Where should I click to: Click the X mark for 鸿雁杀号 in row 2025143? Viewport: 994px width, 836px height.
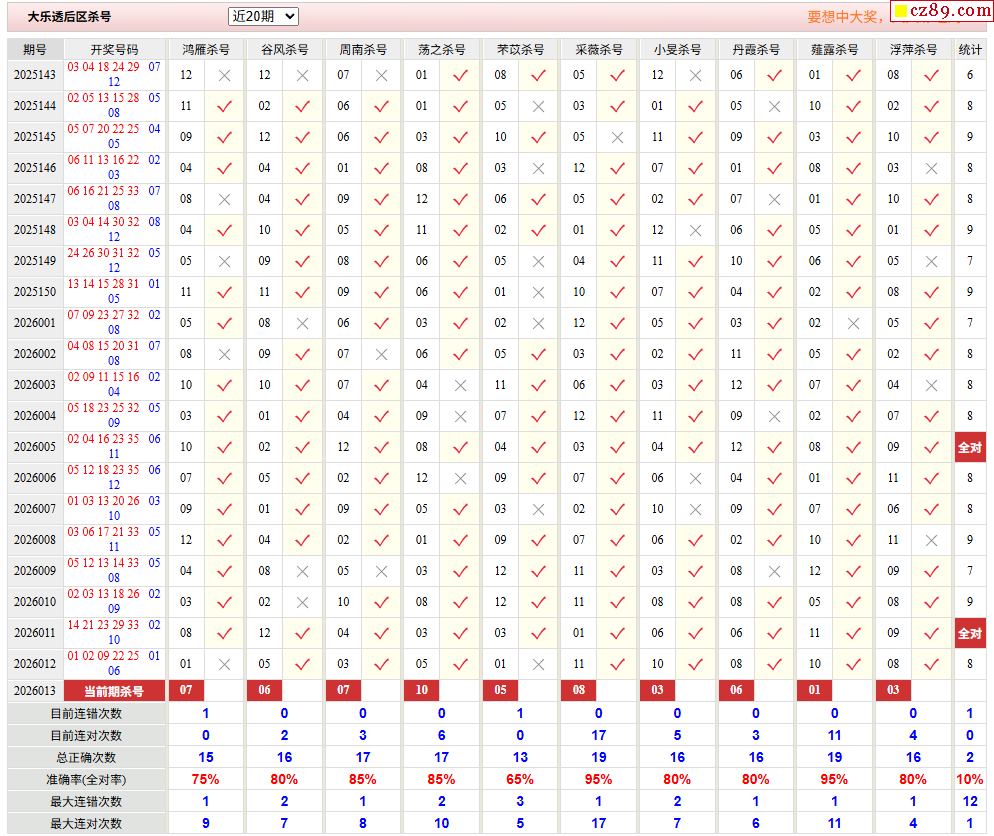click(224, 75)
